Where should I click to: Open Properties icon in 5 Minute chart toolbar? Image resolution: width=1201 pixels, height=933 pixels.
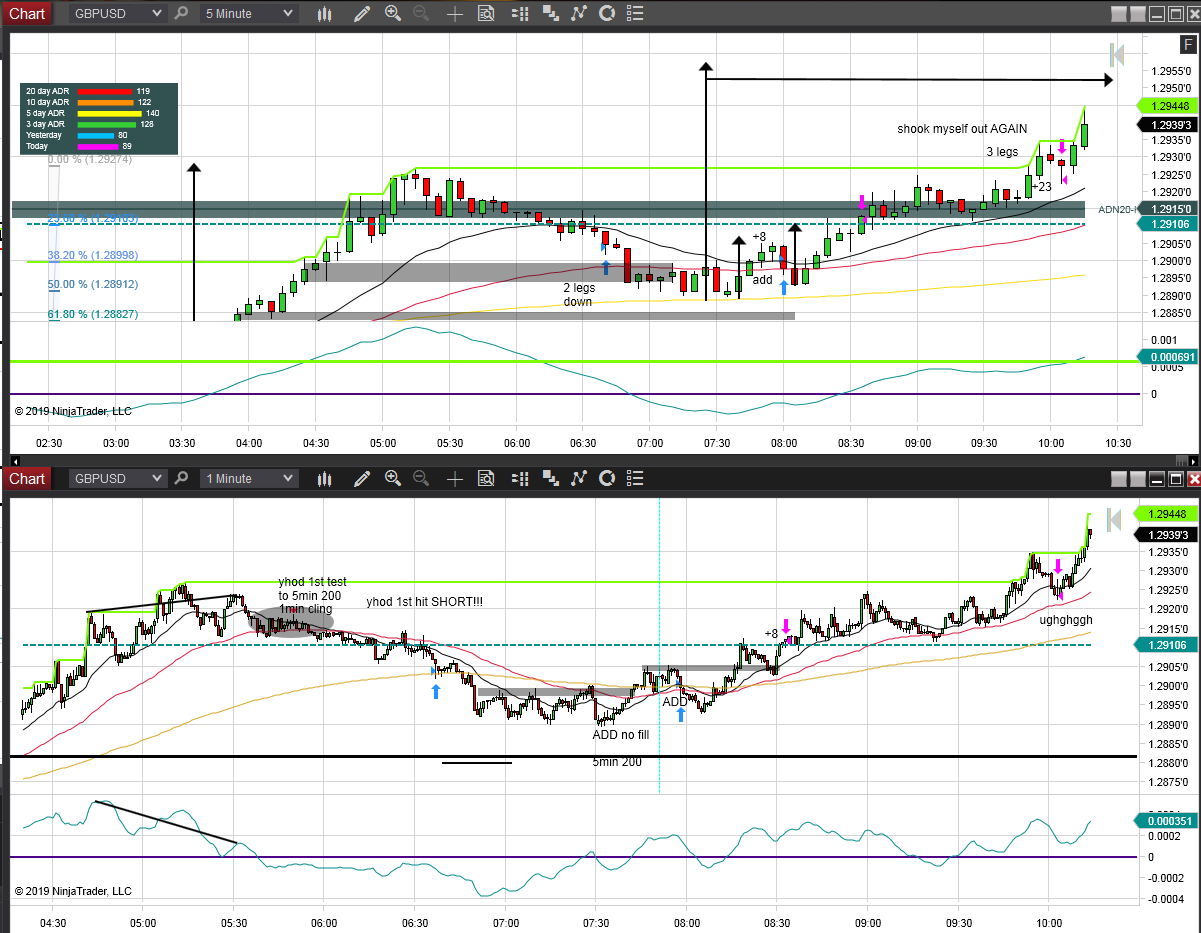click(x=635, y=13)
